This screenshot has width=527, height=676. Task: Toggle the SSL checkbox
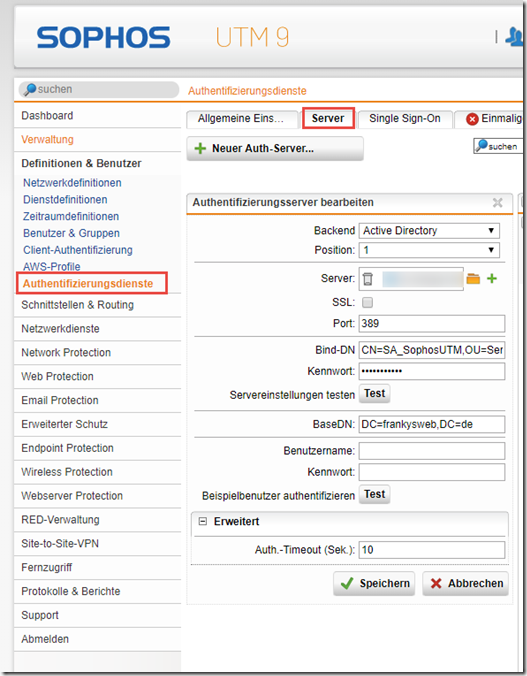(367, 303)
